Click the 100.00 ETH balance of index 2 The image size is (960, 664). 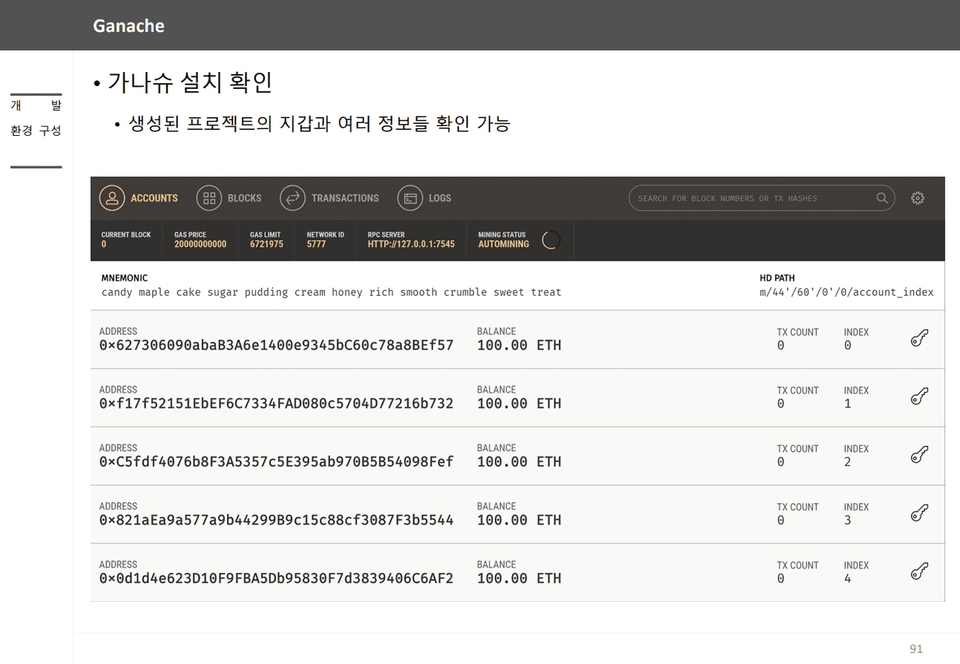point(519,461)
